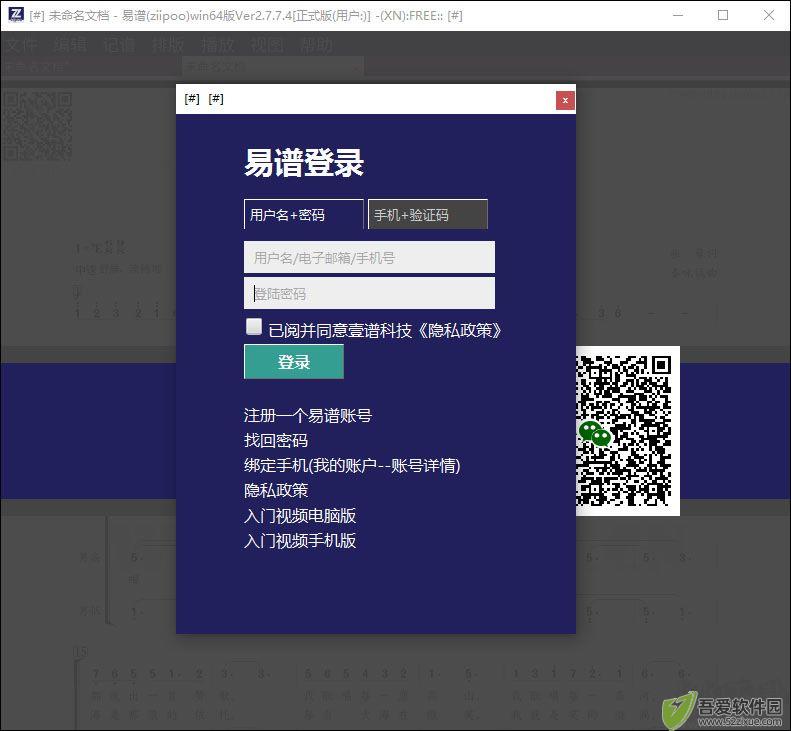
Task: Click the 找回密码 link
Action: tap(276, 440)
